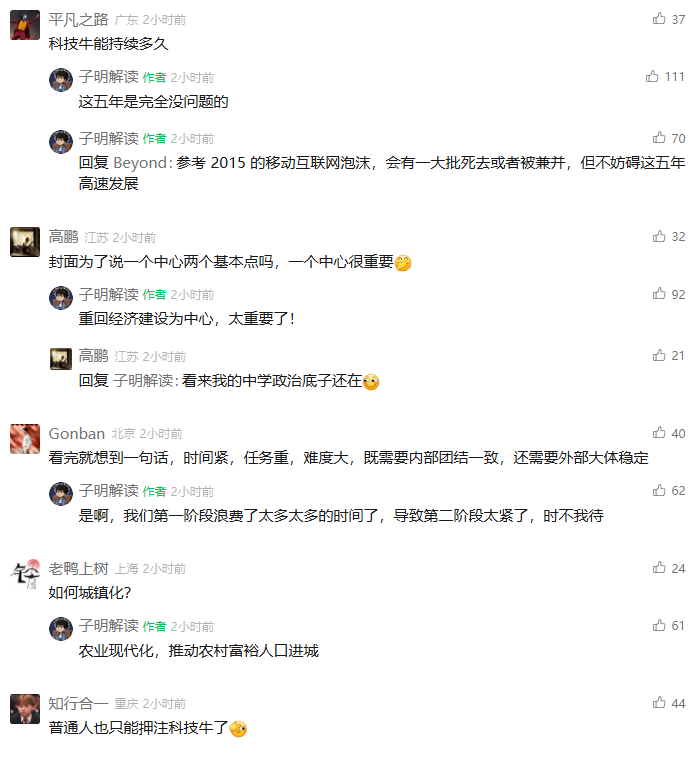Click 知行合一's profile picture
Viewport: 699px width, 765px height.
coord(25,708)
